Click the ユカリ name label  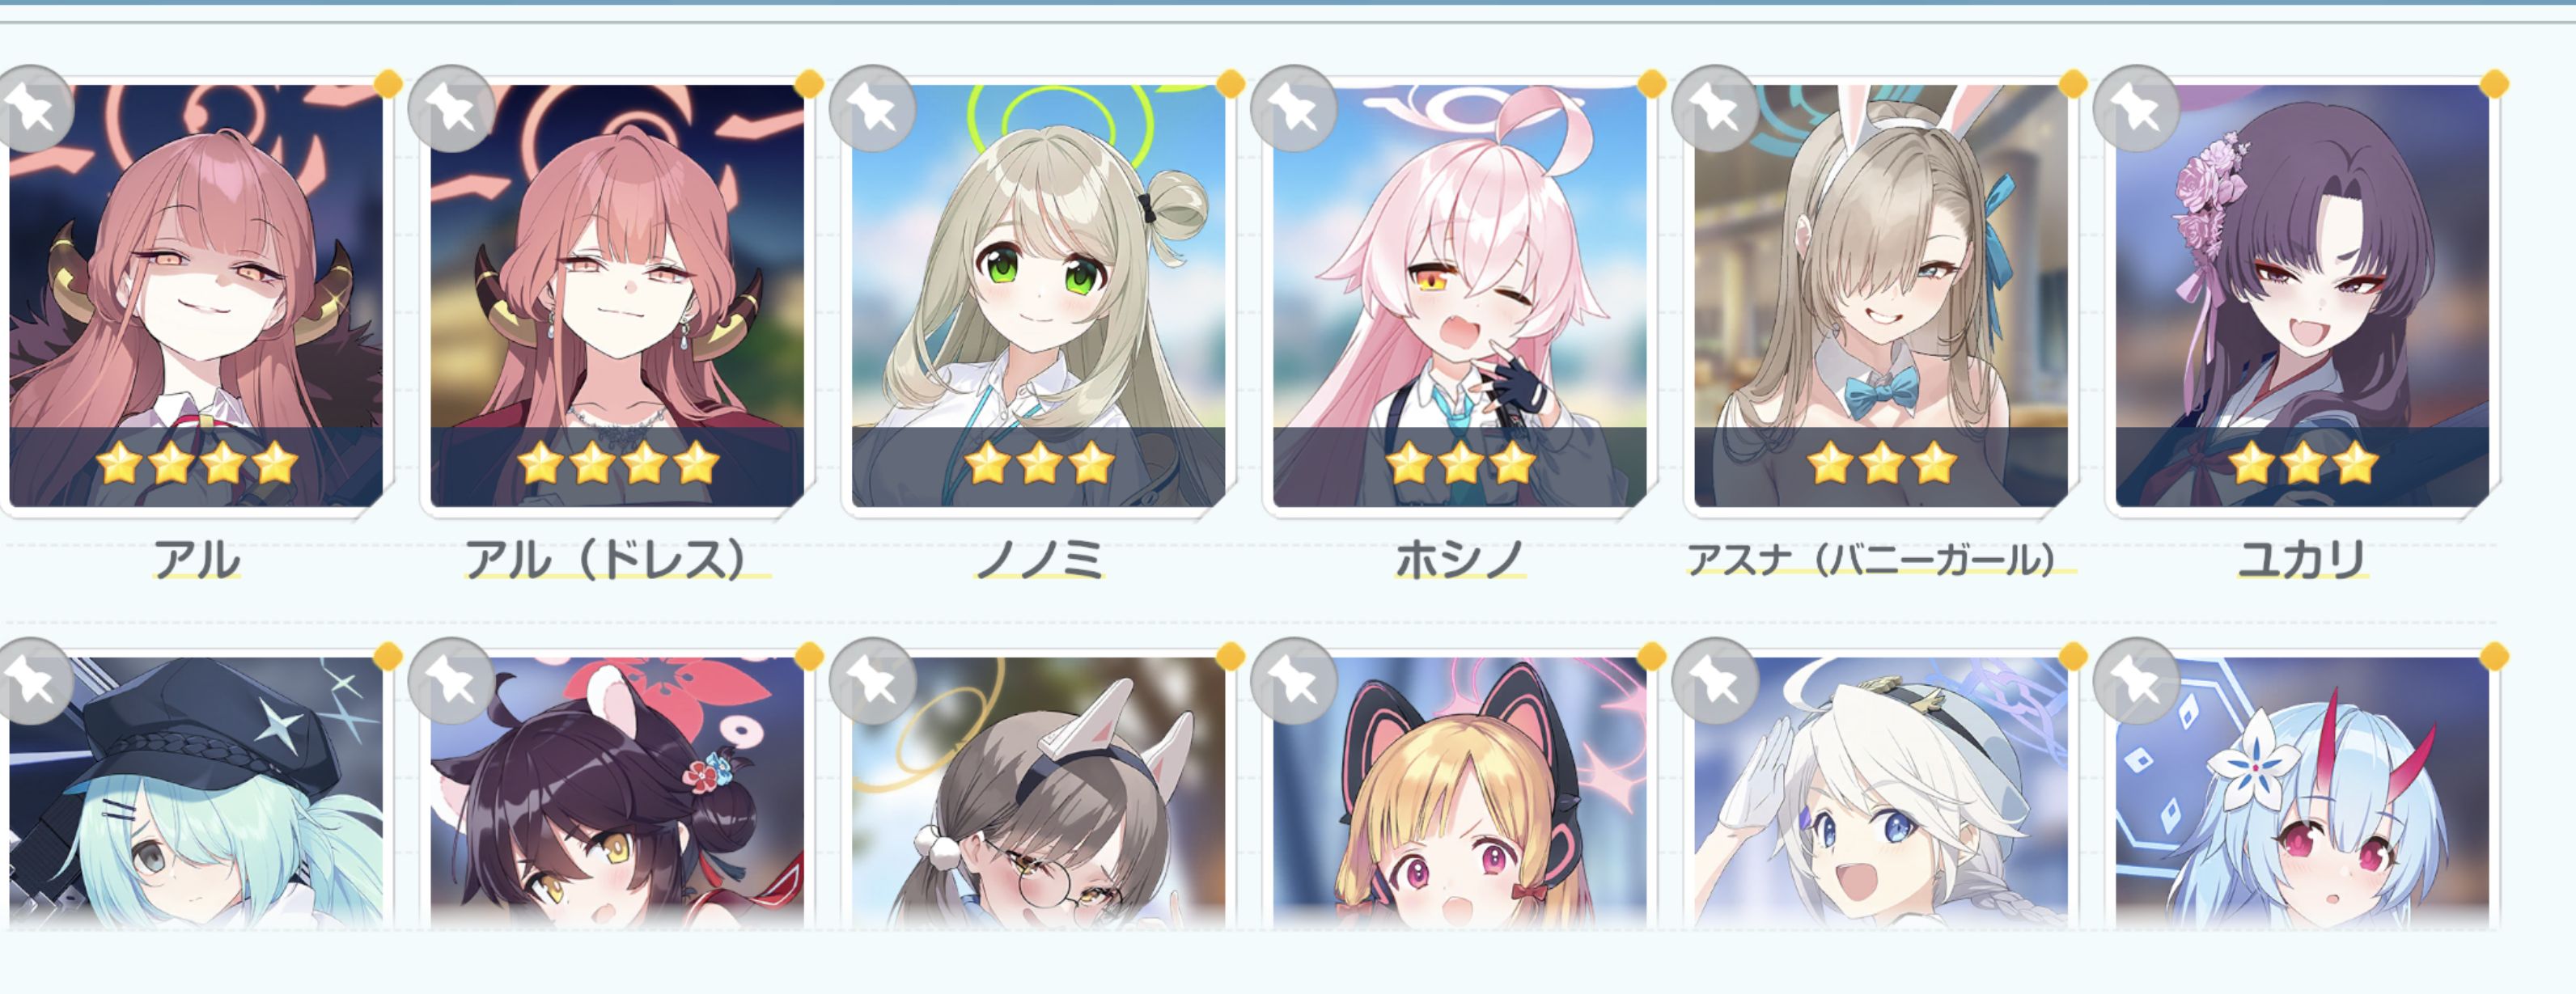click(2301, 559)
